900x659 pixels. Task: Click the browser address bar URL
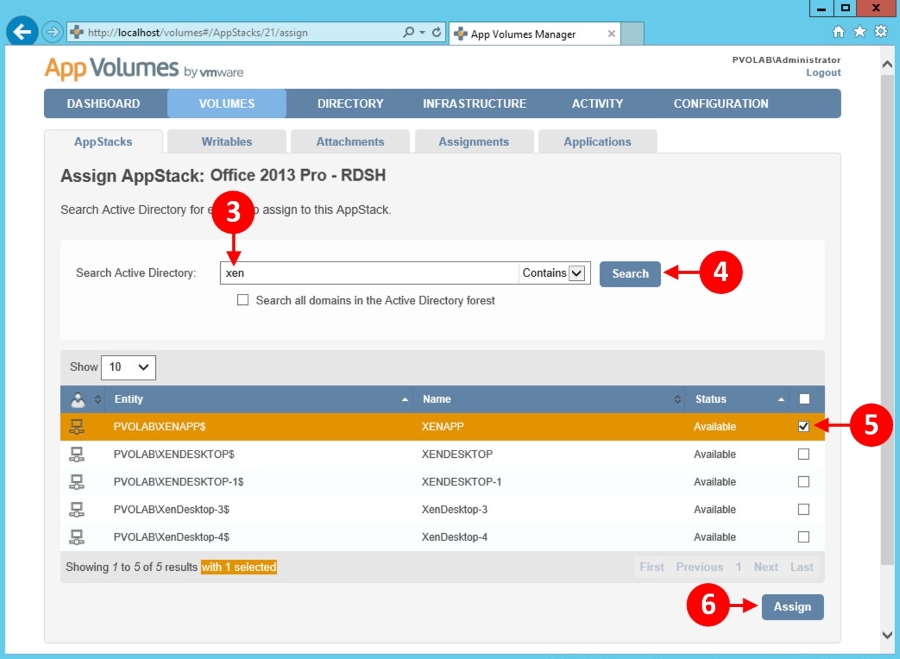tap(198, 33)
